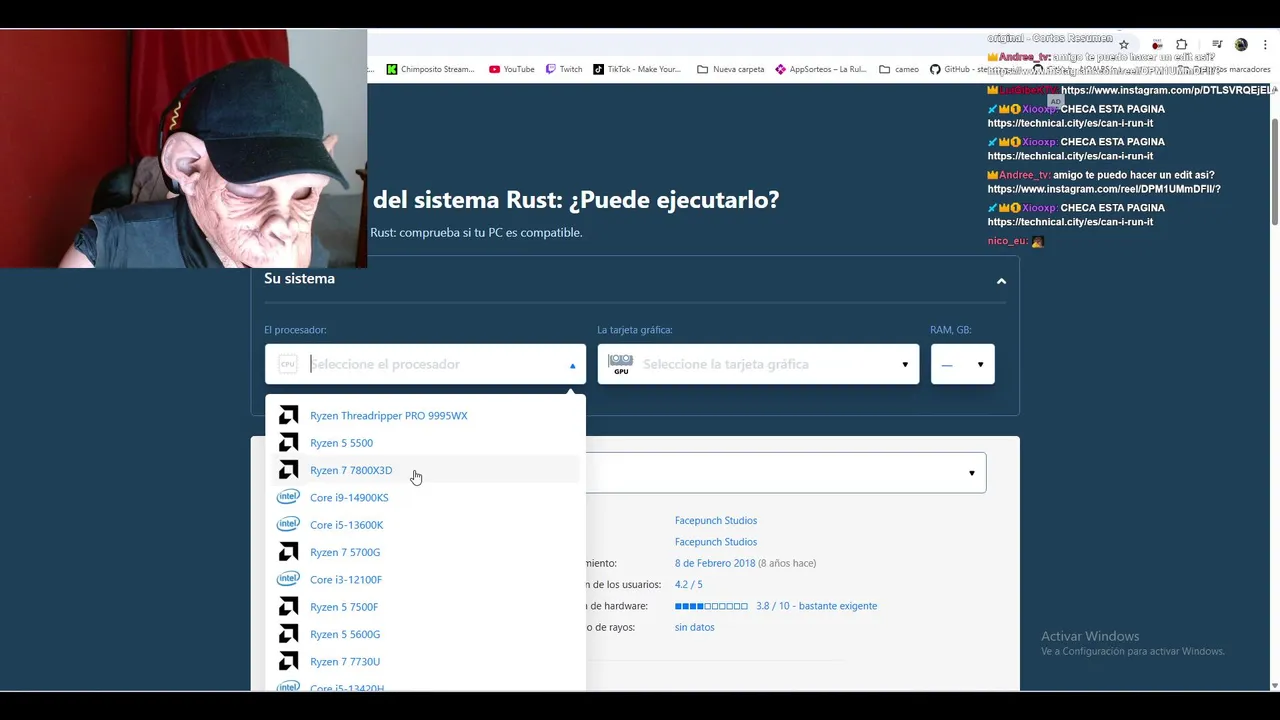
Task: Click the red recording extension icon
Action: [x=1157, y=45]
